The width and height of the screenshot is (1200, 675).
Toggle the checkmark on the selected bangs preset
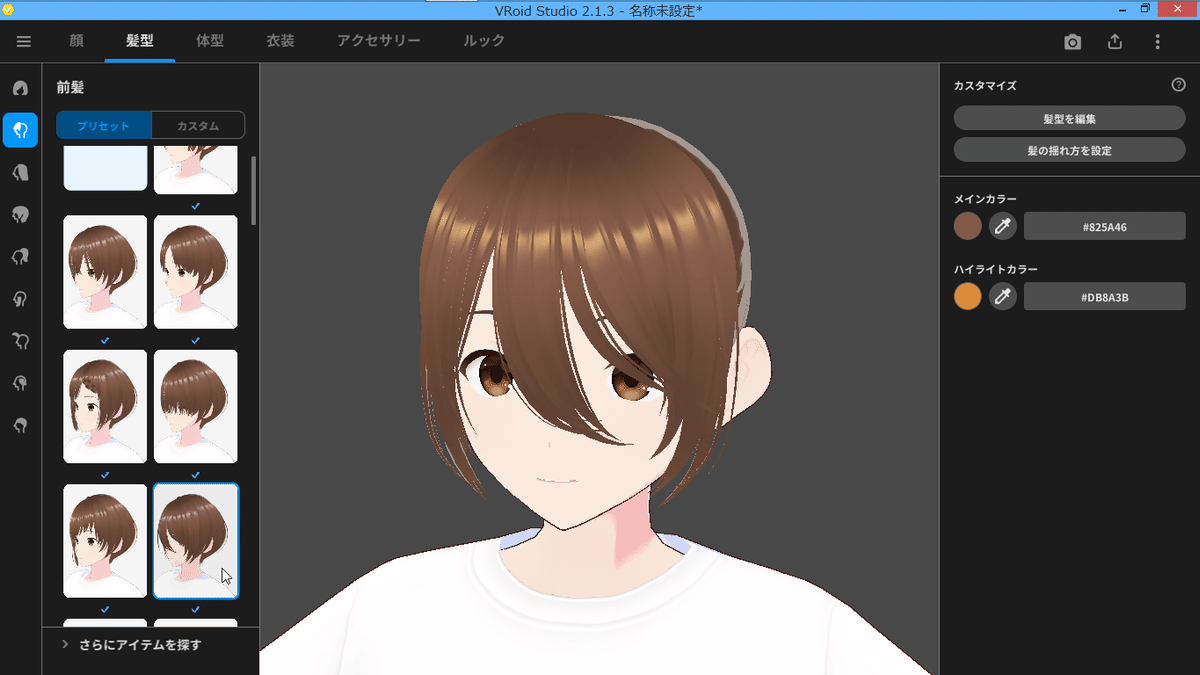195,608
